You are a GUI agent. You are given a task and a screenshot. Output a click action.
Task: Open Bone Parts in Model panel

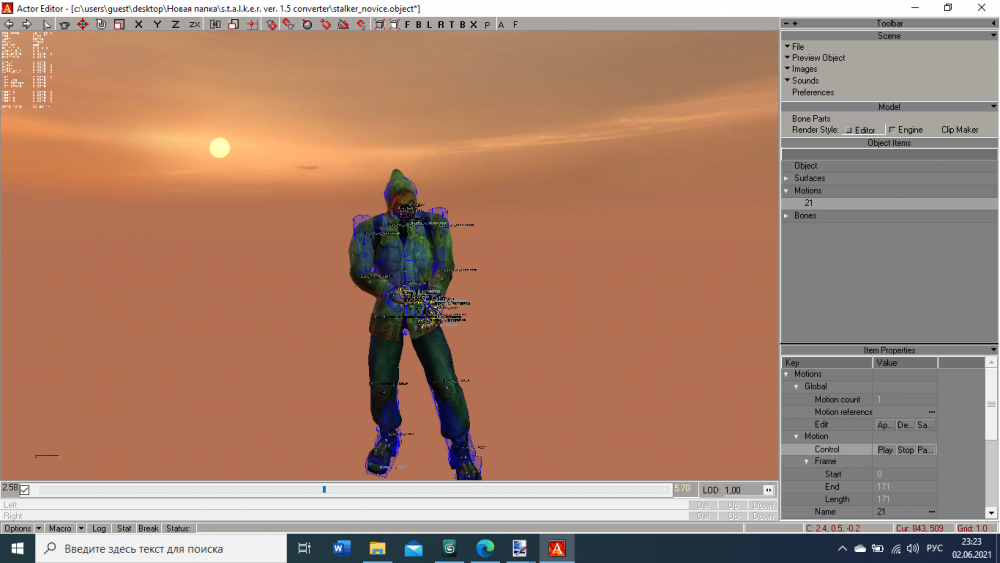pos(811,119)
